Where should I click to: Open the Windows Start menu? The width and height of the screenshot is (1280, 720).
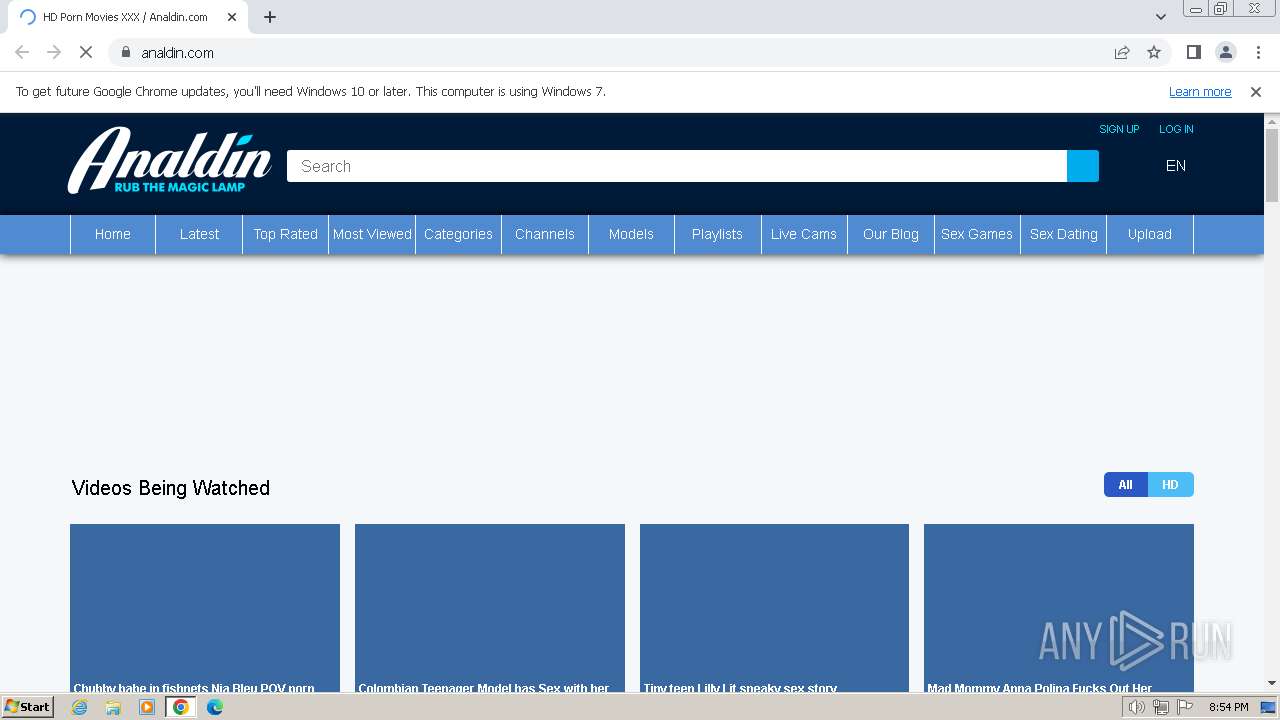coord(27,707)
